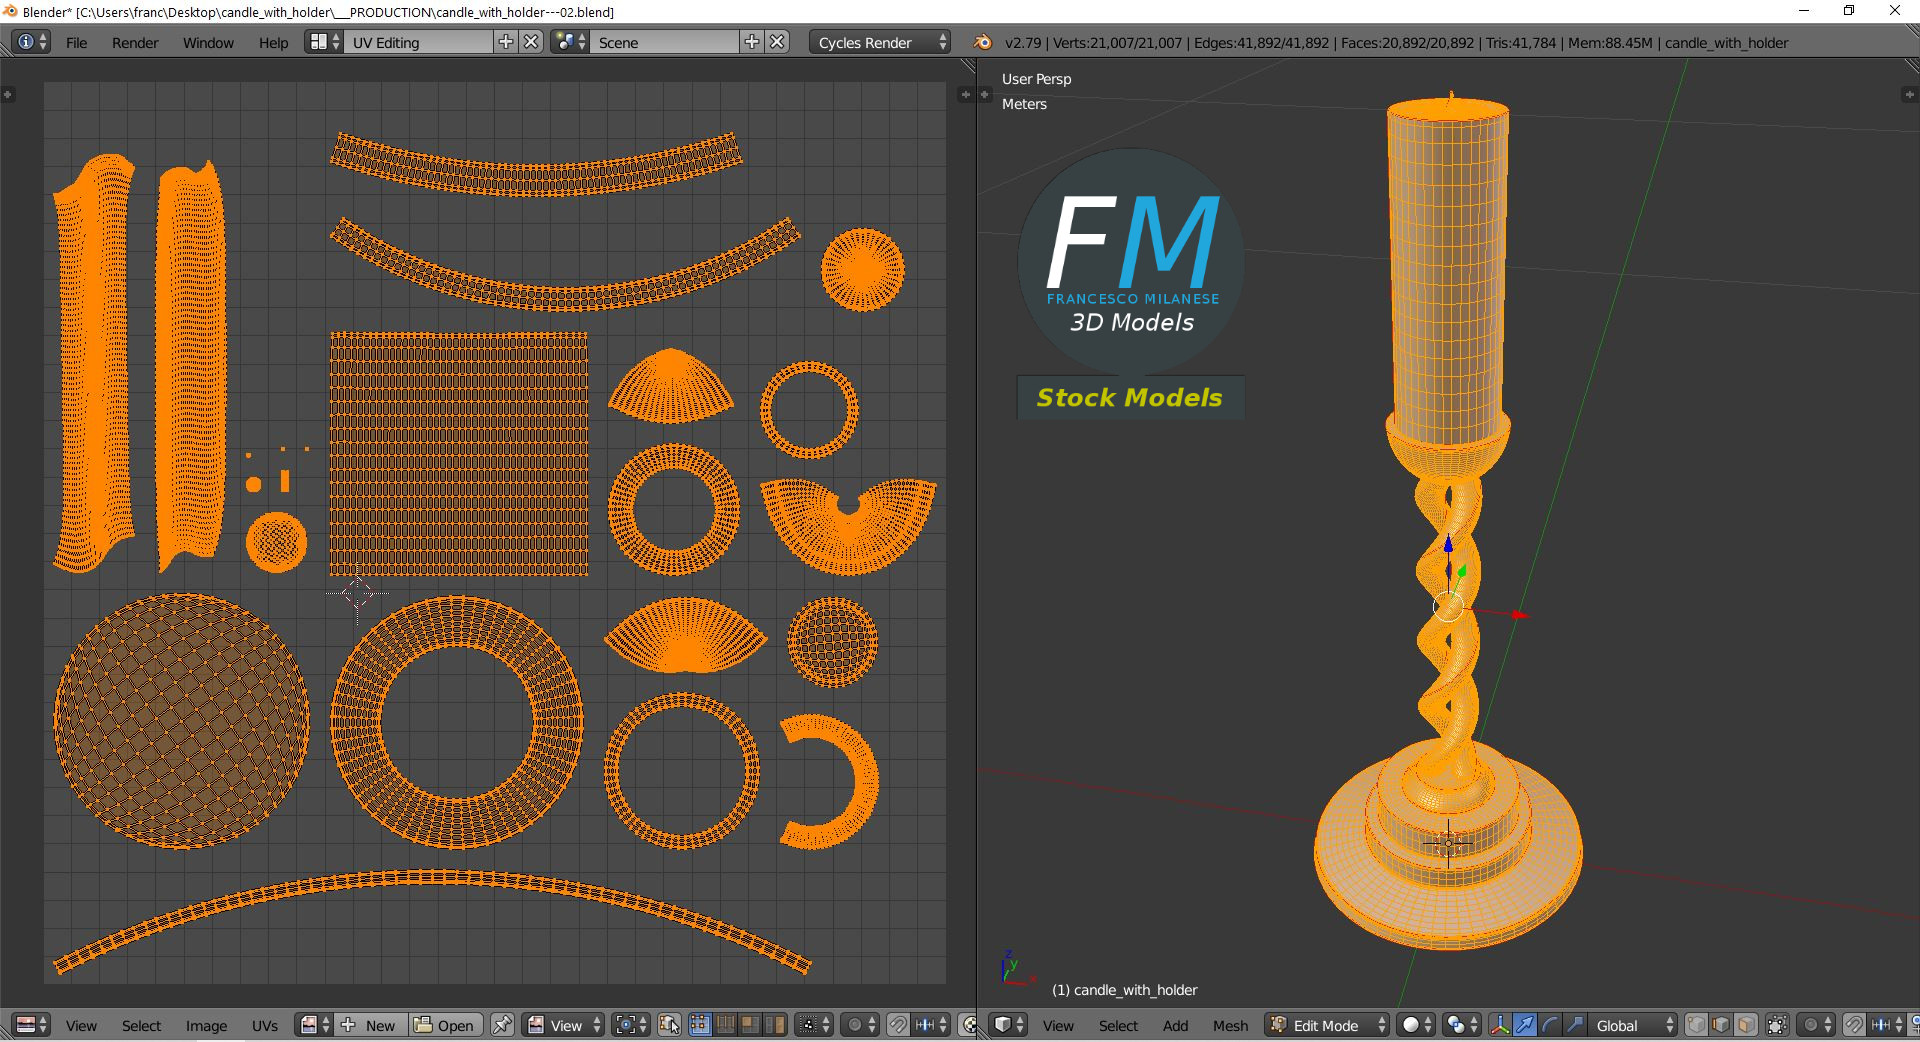
Task: Open the Add menu in 3D viewport
Action: tap(1175, 1026)
